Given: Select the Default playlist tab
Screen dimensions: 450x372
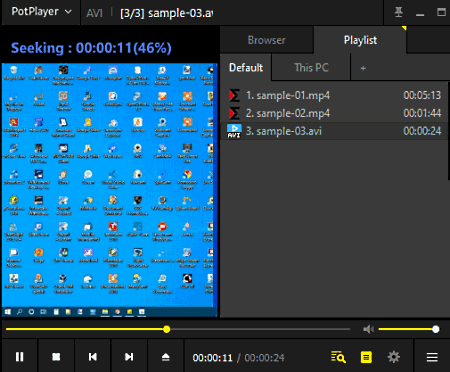Looking at the screenshot, I should [x=246, y=68].
